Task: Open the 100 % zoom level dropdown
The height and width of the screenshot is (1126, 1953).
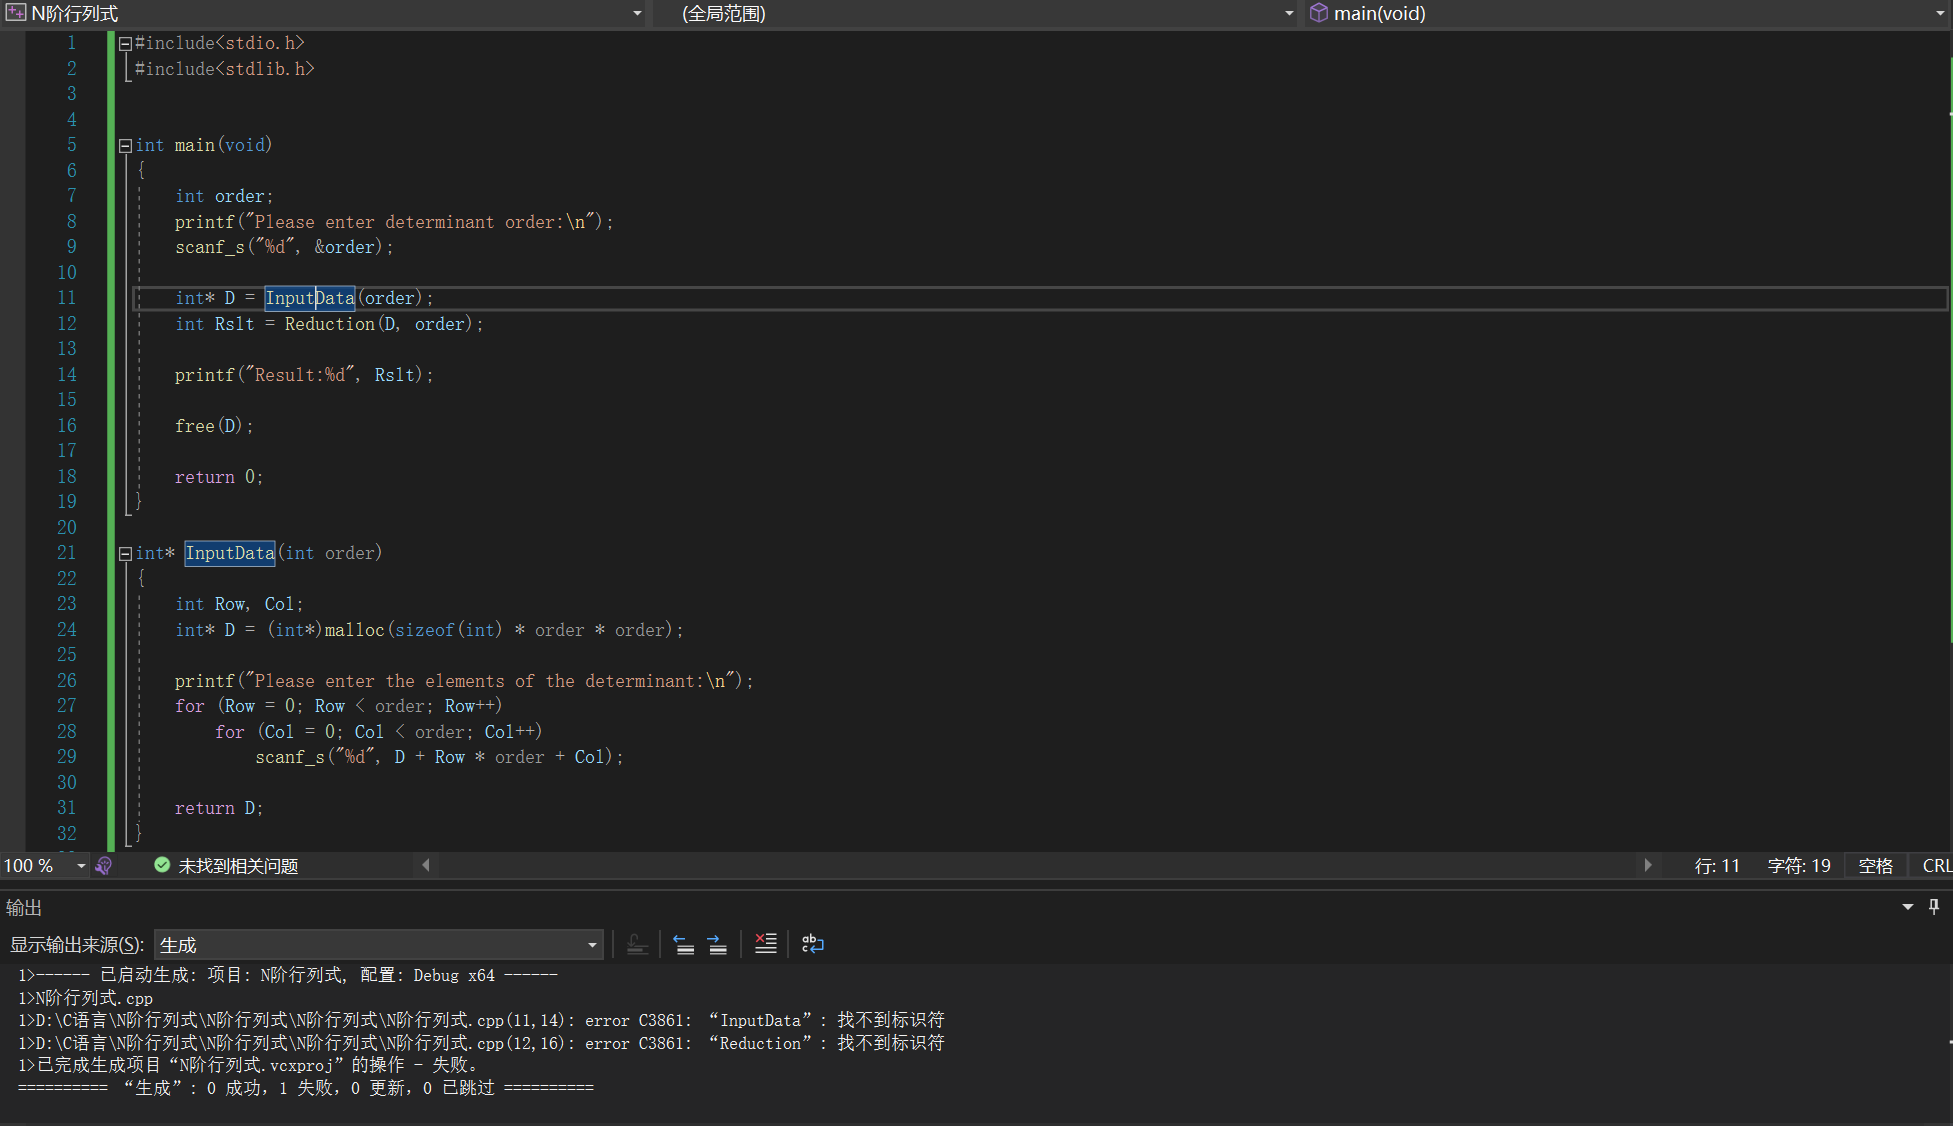Action: point(81,866)
